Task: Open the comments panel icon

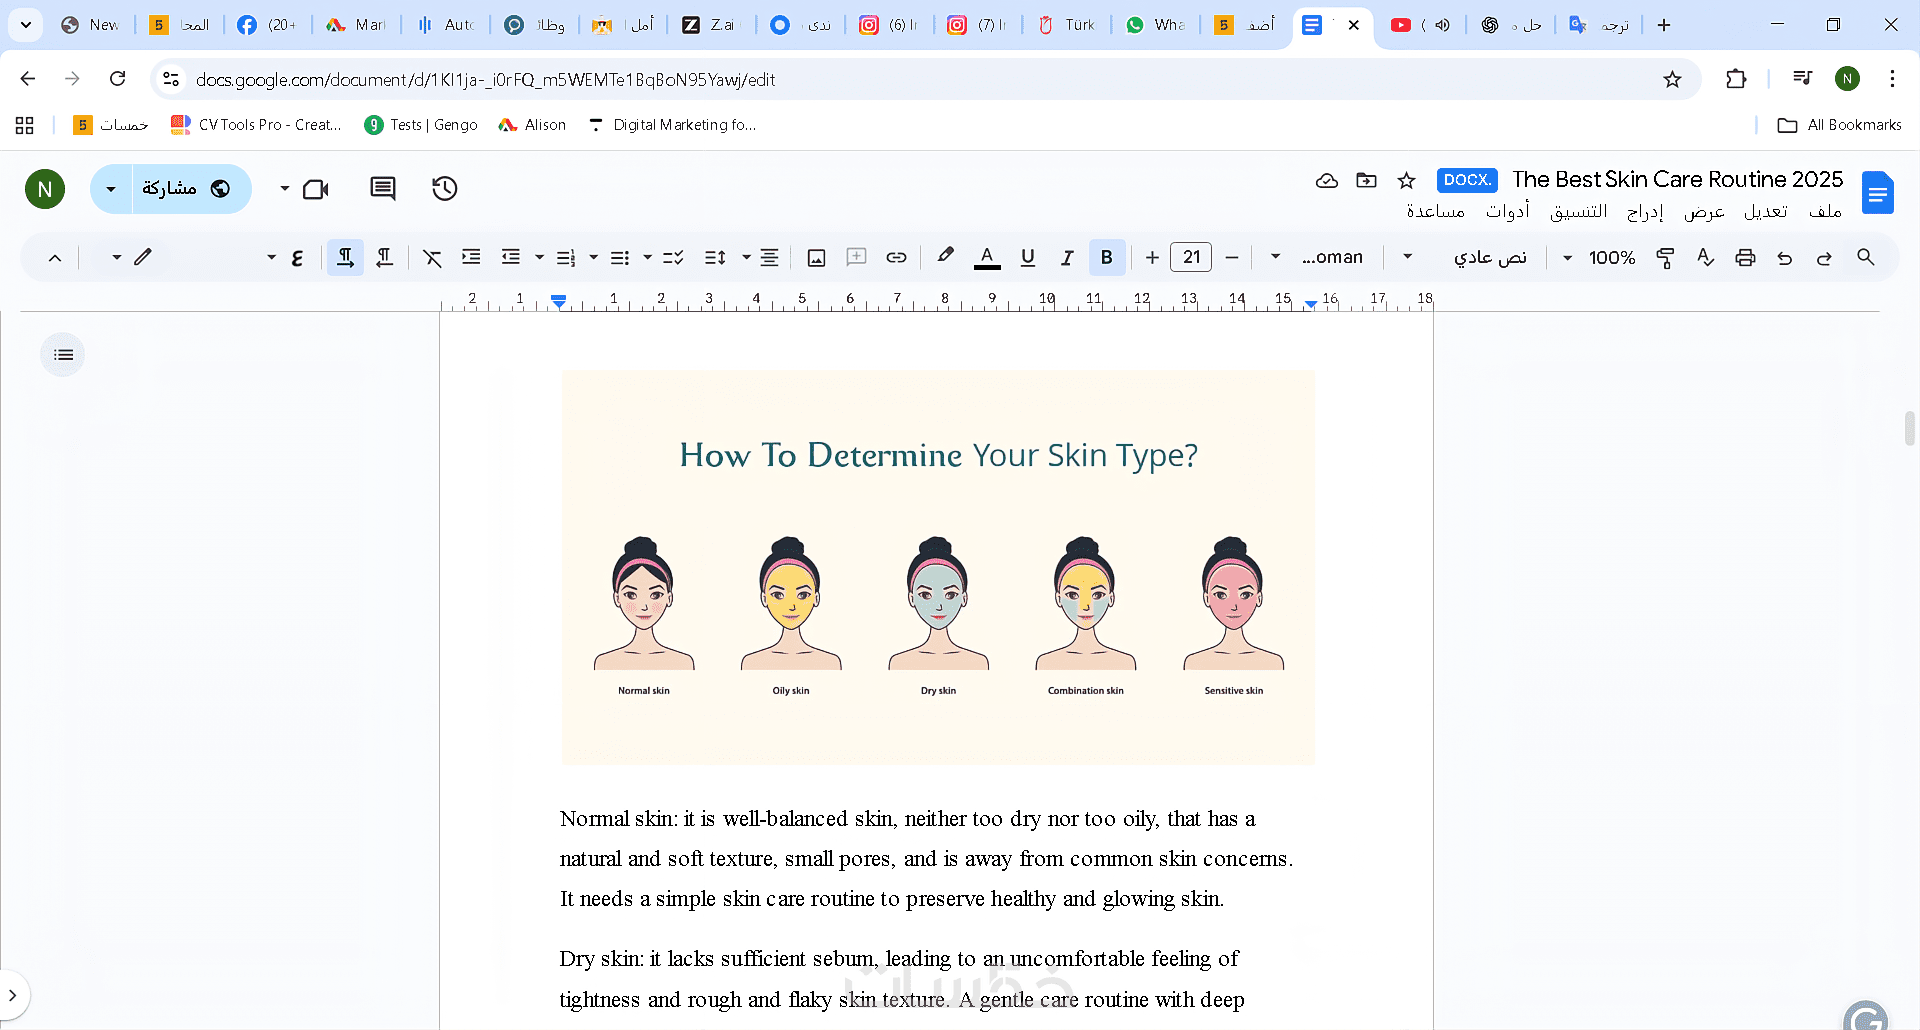Action: [382, 188]
